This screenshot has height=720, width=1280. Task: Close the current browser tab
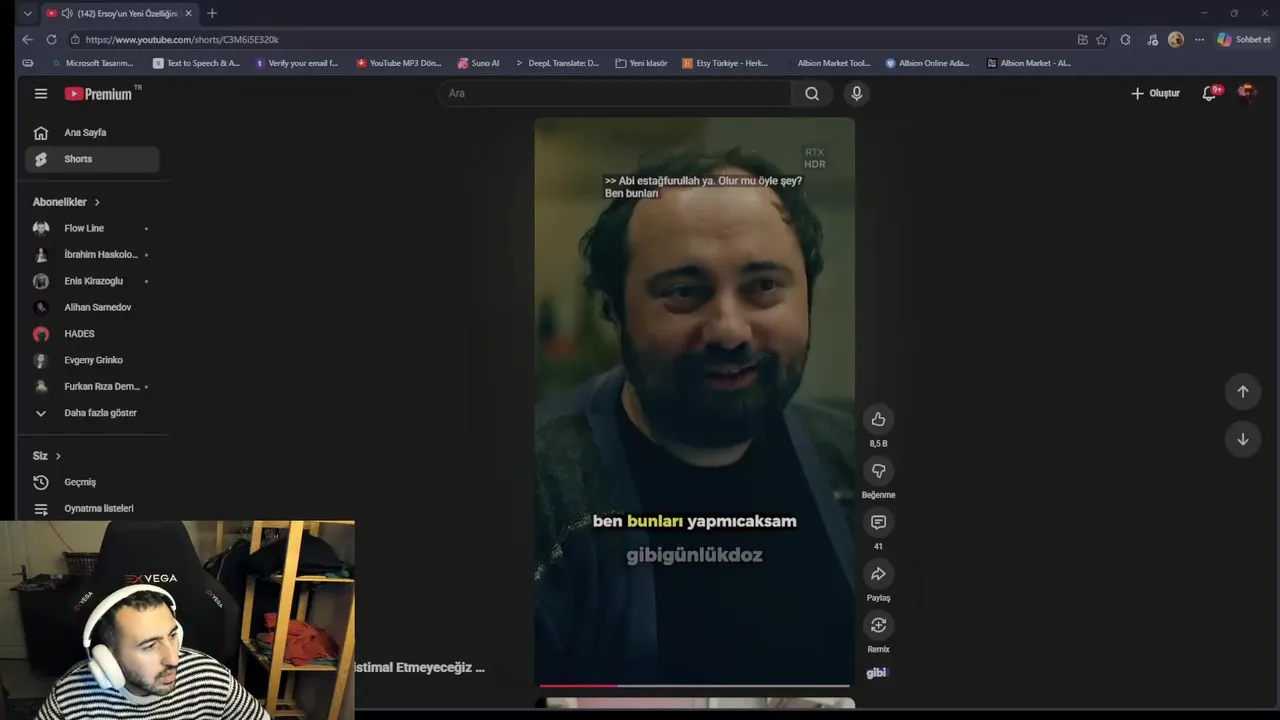[x=188, y=13]
